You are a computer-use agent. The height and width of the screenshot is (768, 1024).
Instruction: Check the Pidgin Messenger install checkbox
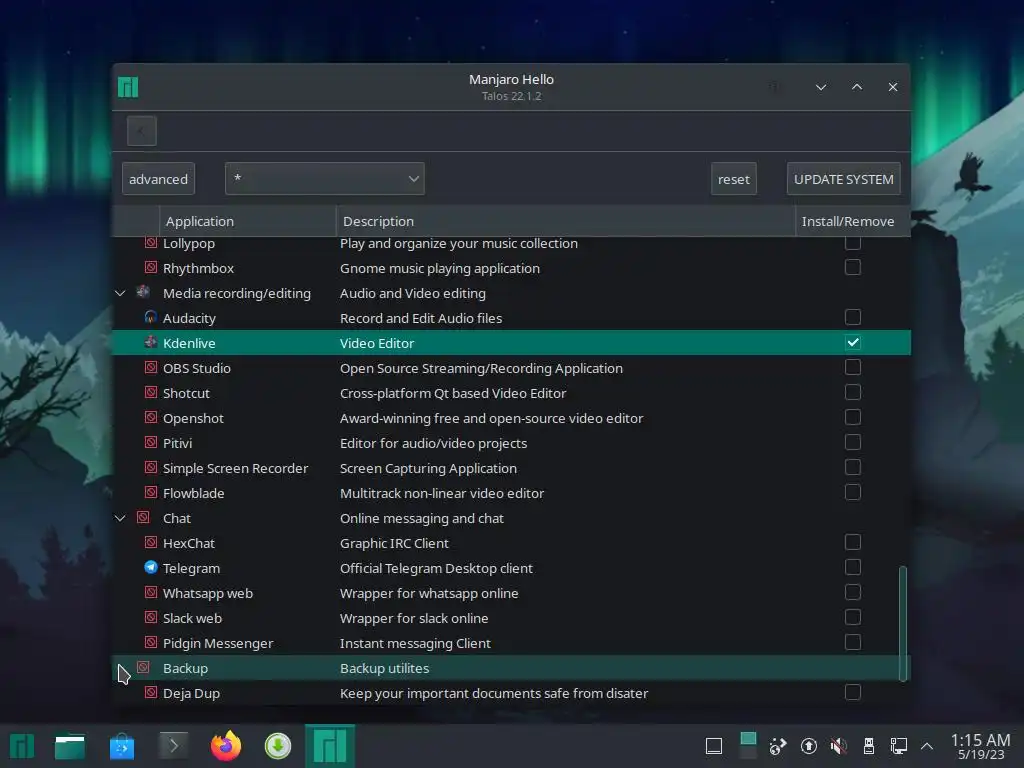[x=852, y=642]
